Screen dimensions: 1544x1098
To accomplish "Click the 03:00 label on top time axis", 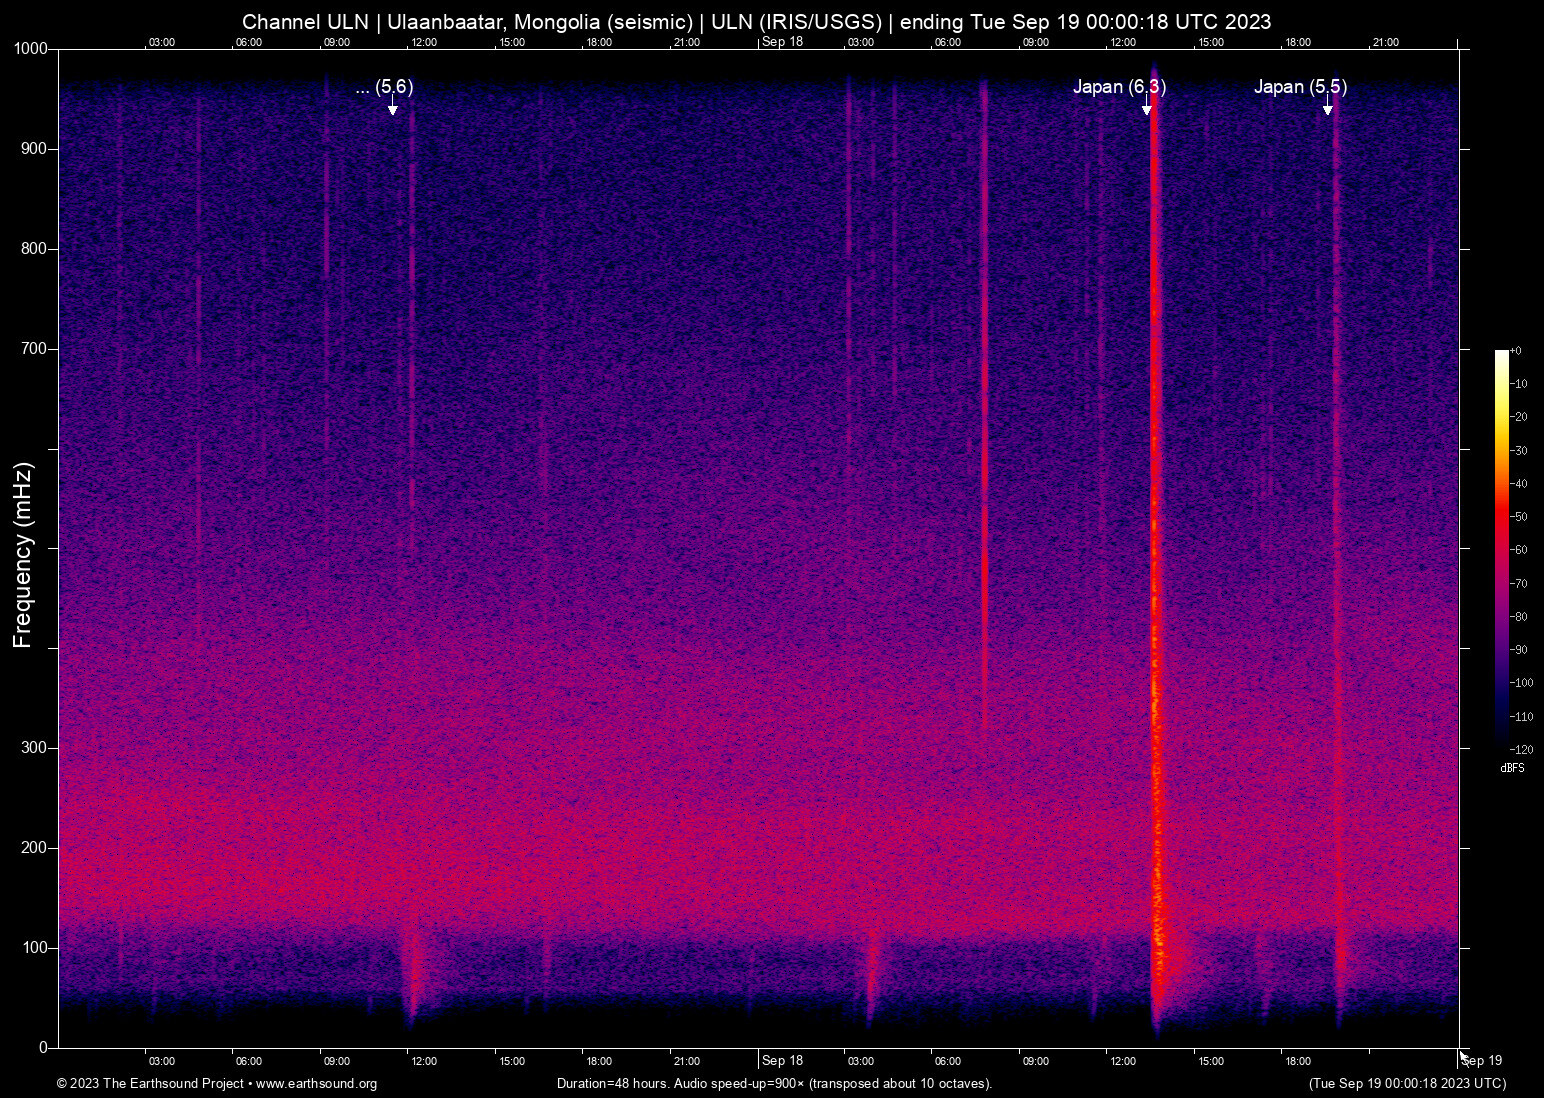I will coord(161,42).
